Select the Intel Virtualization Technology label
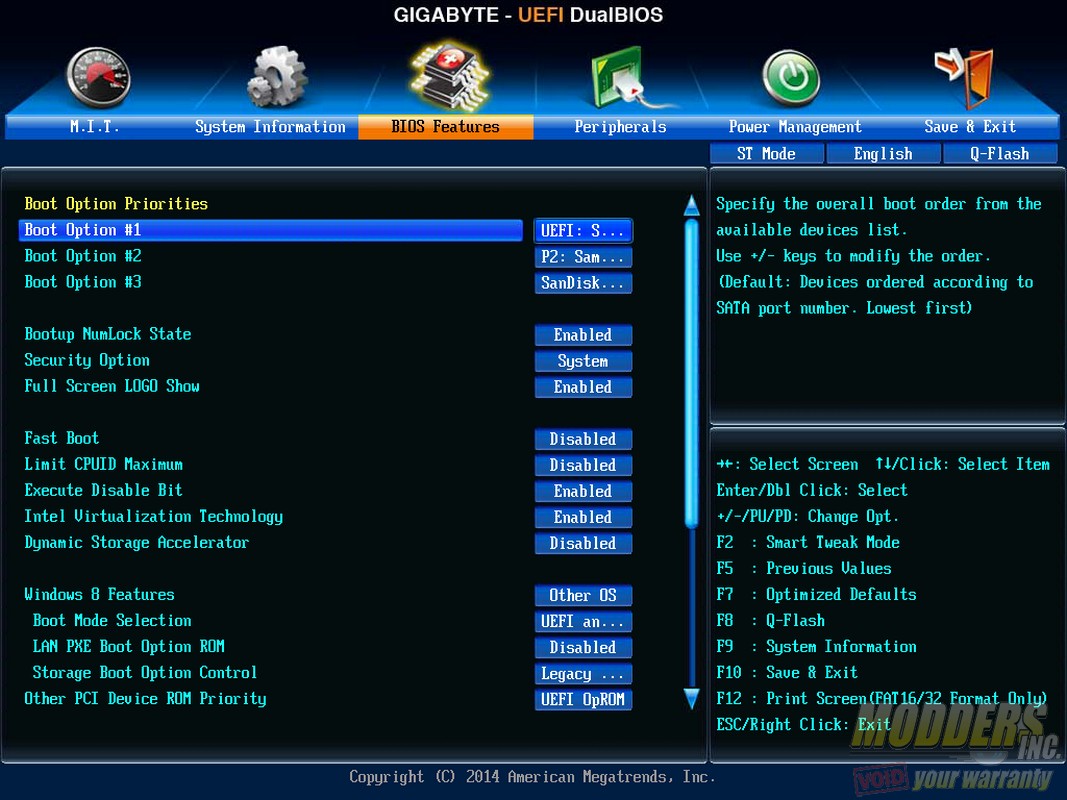This screenshot has height=800, width=1067. click(154, 516)
